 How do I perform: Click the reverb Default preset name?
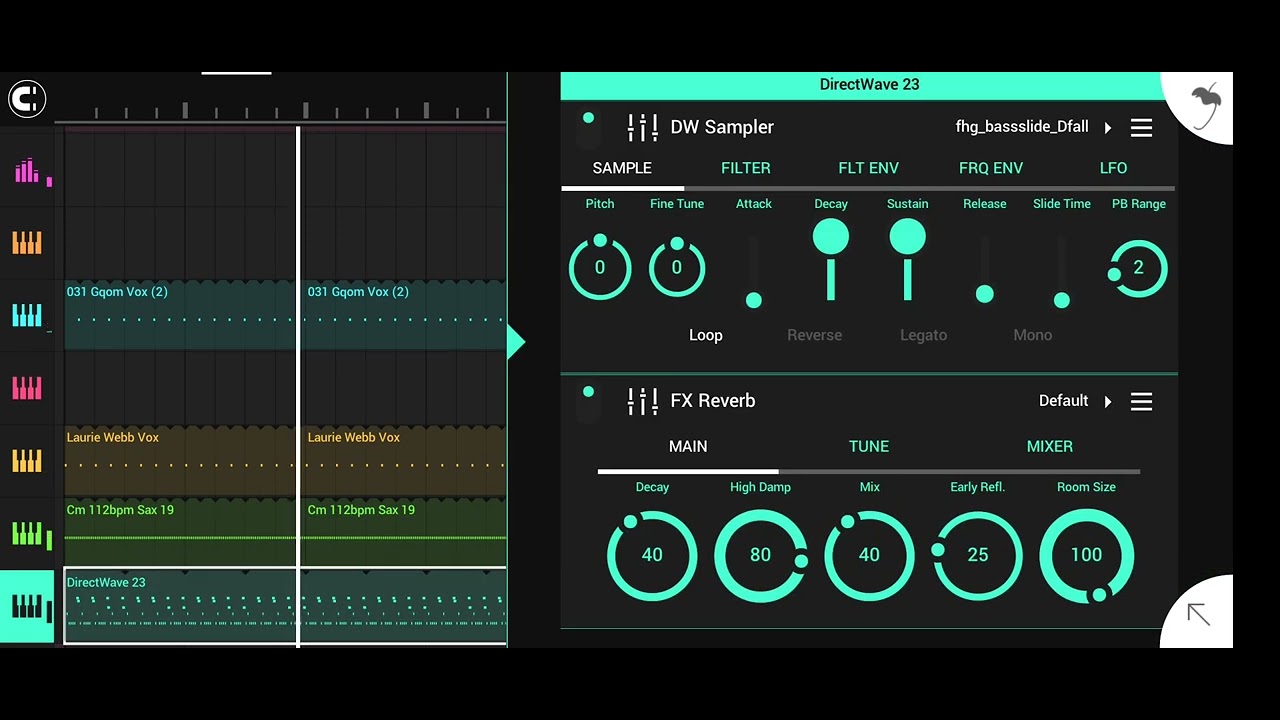pyautogui.click(x=1063, y=401)
